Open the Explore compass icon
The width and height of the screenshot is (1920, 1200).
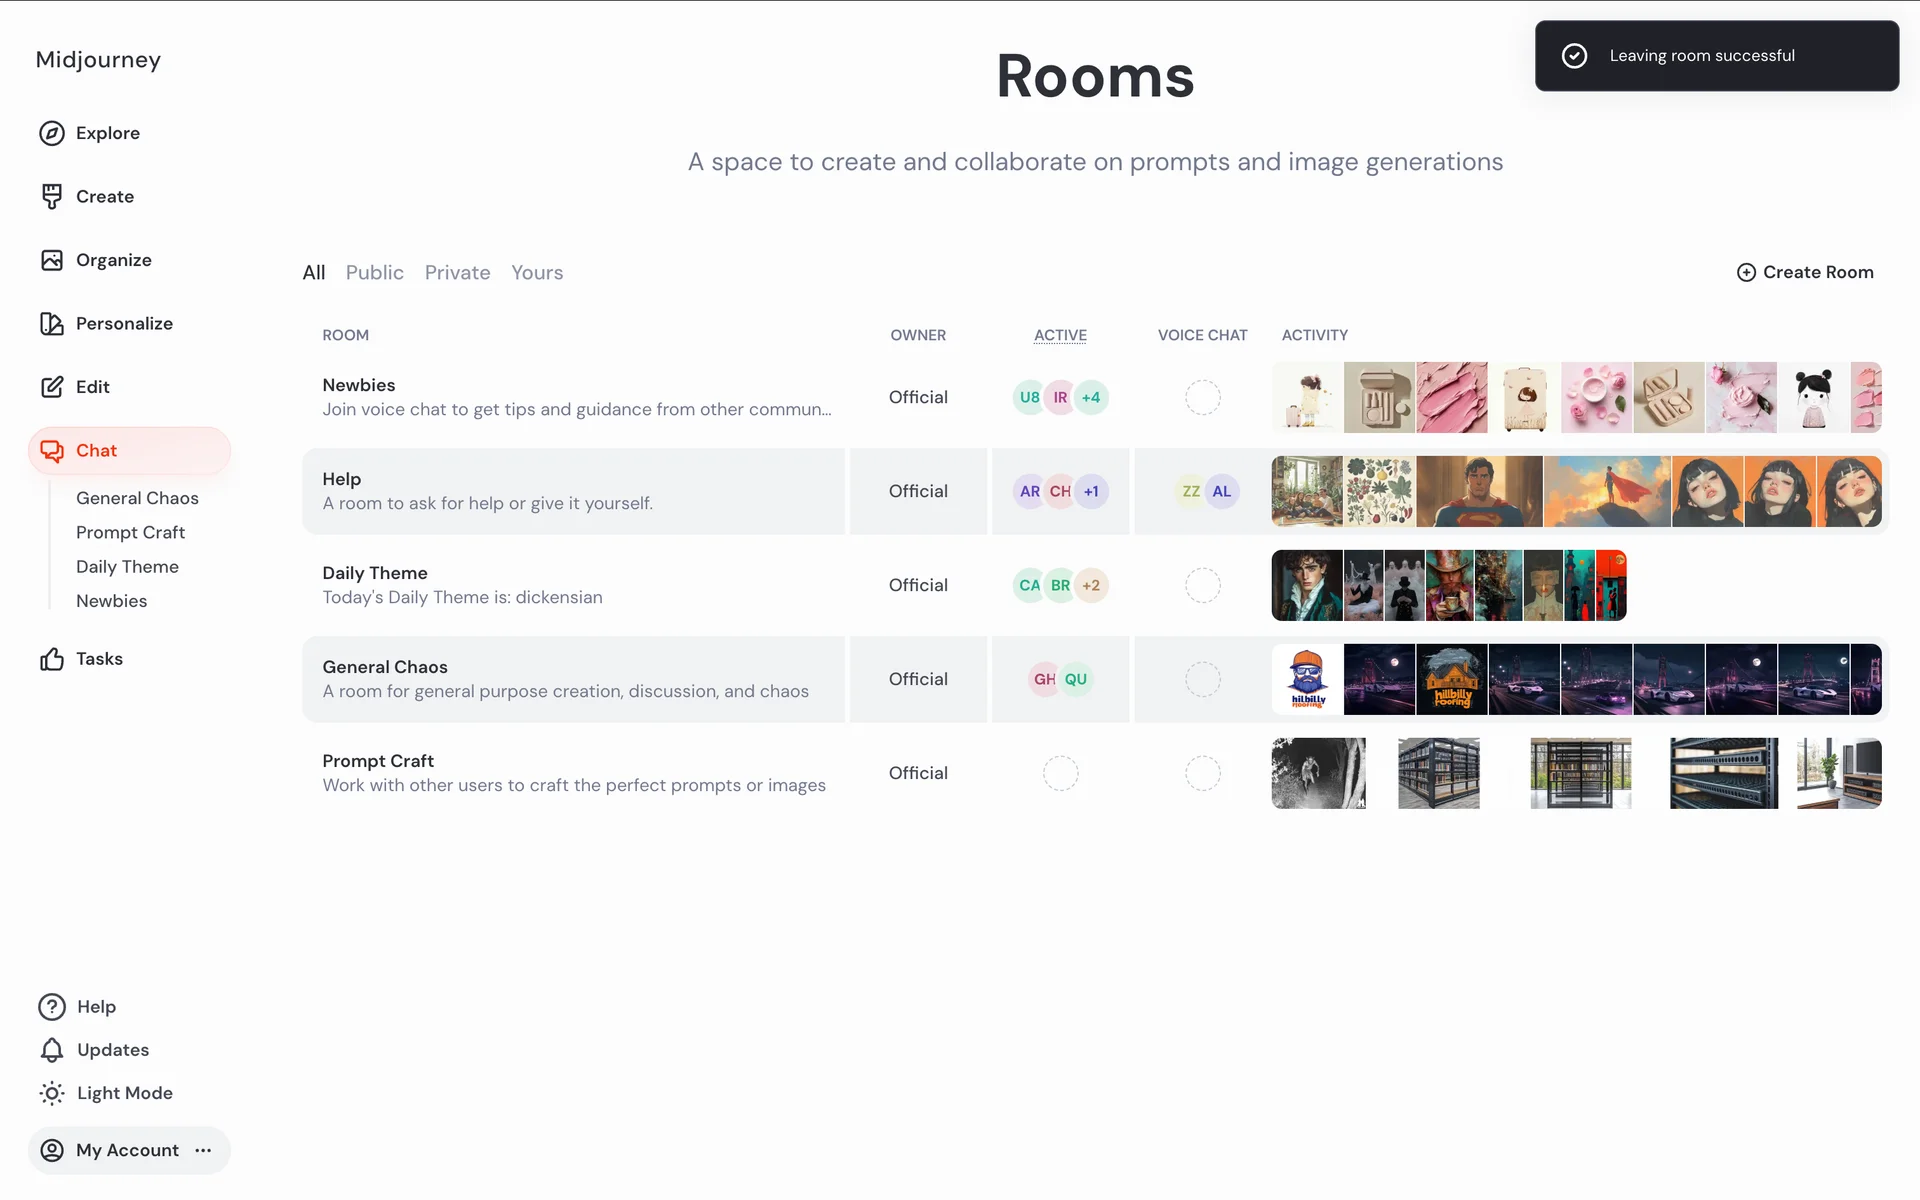coord(52,133)
